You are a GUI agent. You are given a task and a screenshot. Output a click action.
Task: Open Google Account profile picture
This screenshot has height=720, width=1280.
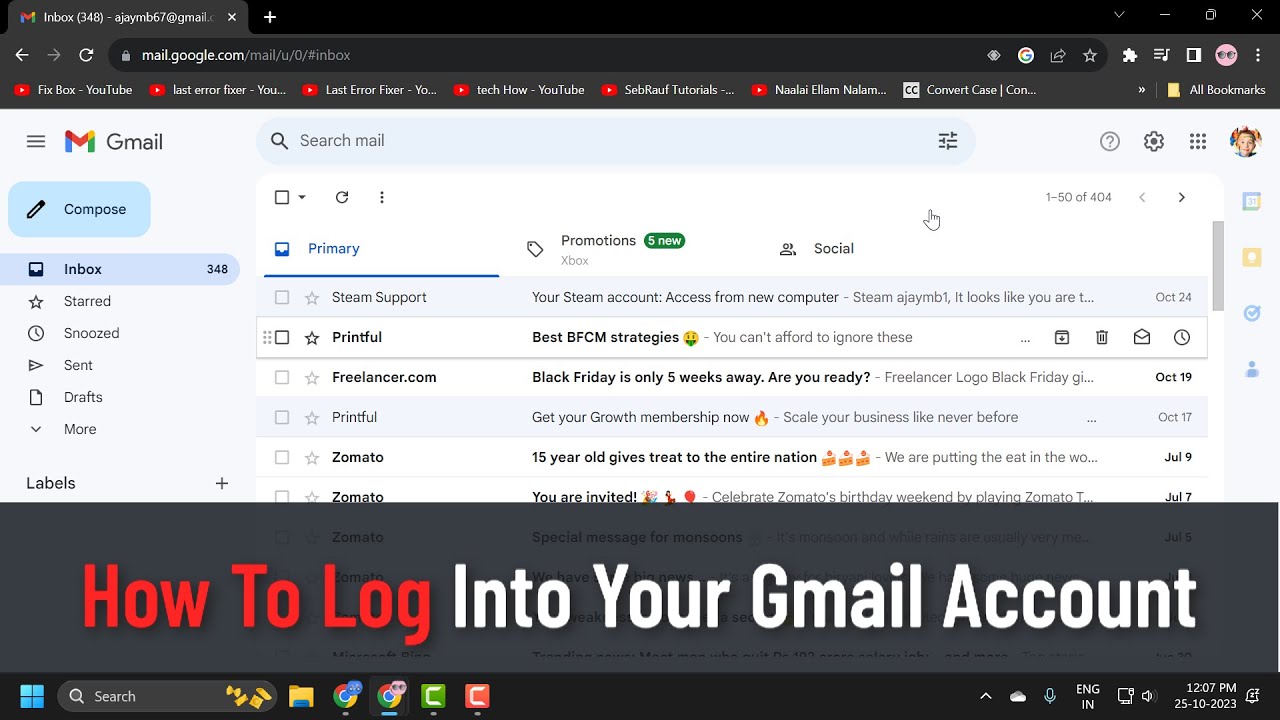tap(1245, 142)
